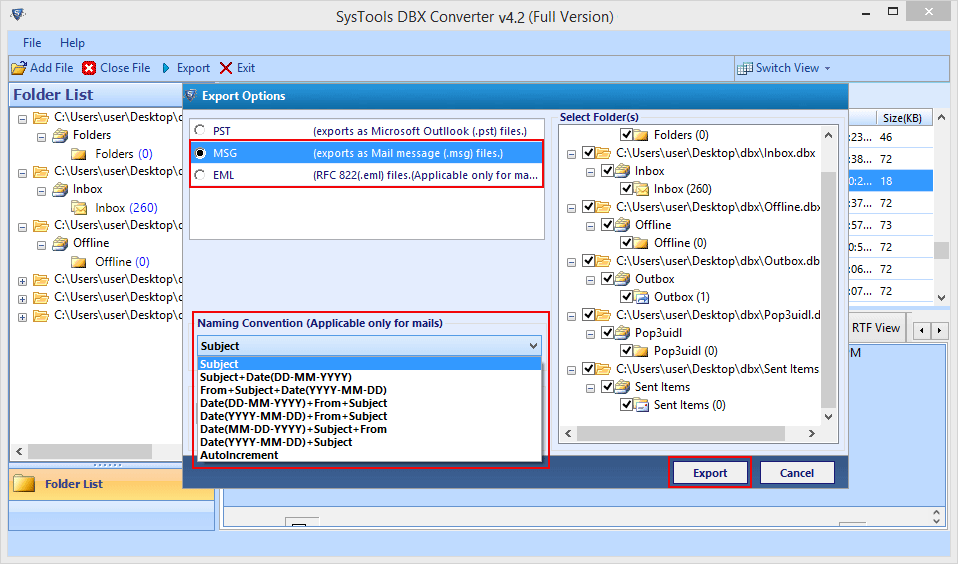
Task: Collapse the Offline.dbx node in Select Folder tree
Action: coord(571,208)
